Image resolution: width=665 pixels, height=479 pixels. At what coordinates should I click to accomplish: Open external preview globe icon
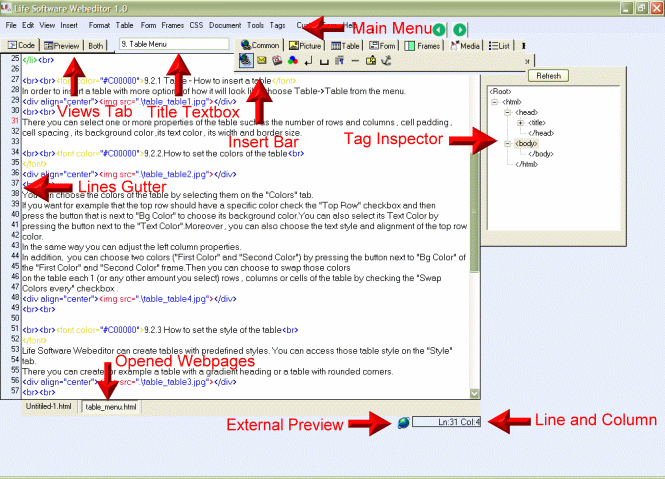pyautogui.click(x=404, y=422)
